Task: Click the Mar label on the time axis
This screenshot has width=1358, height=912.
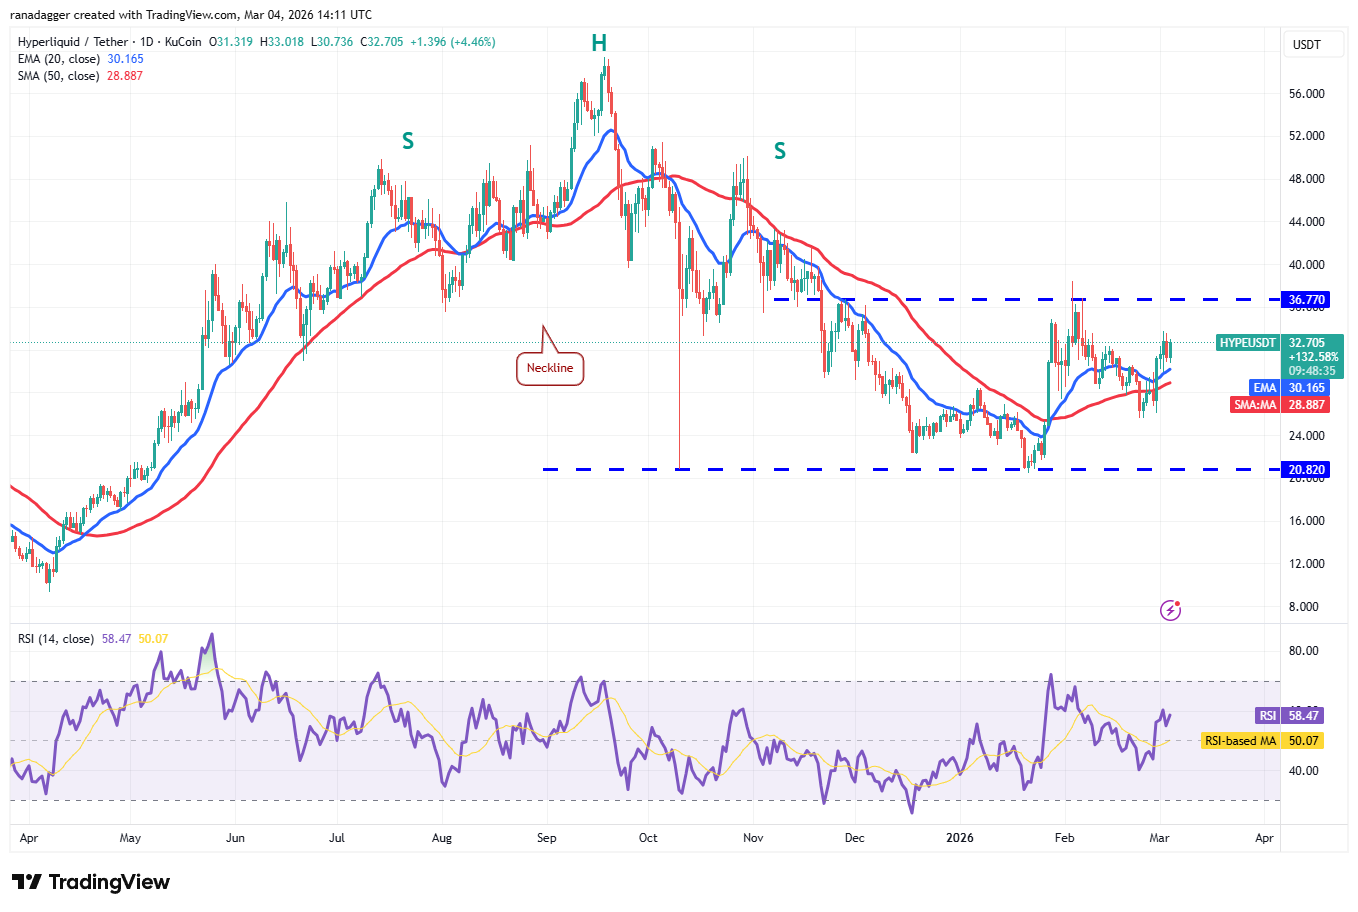Action: click(x=1158, y=838)
